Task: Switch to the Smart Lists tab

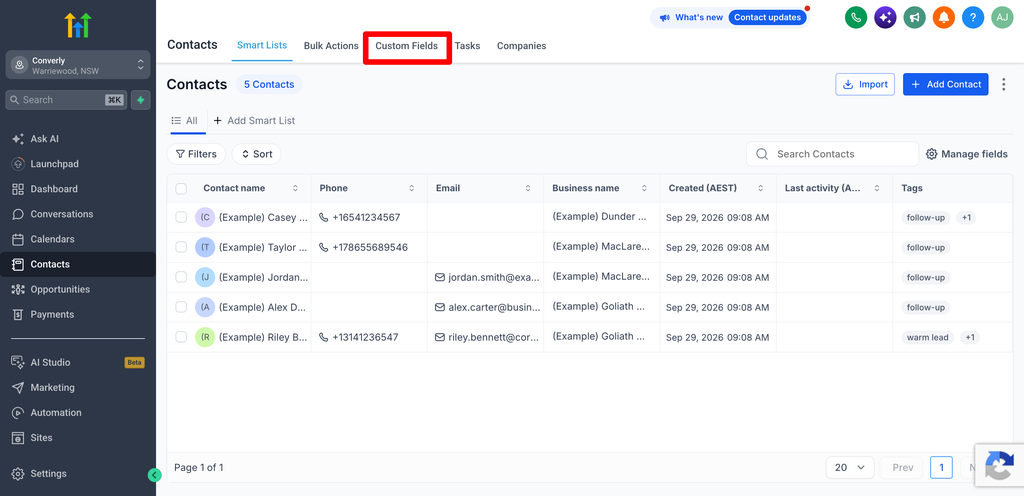Action: coord(262,46)
